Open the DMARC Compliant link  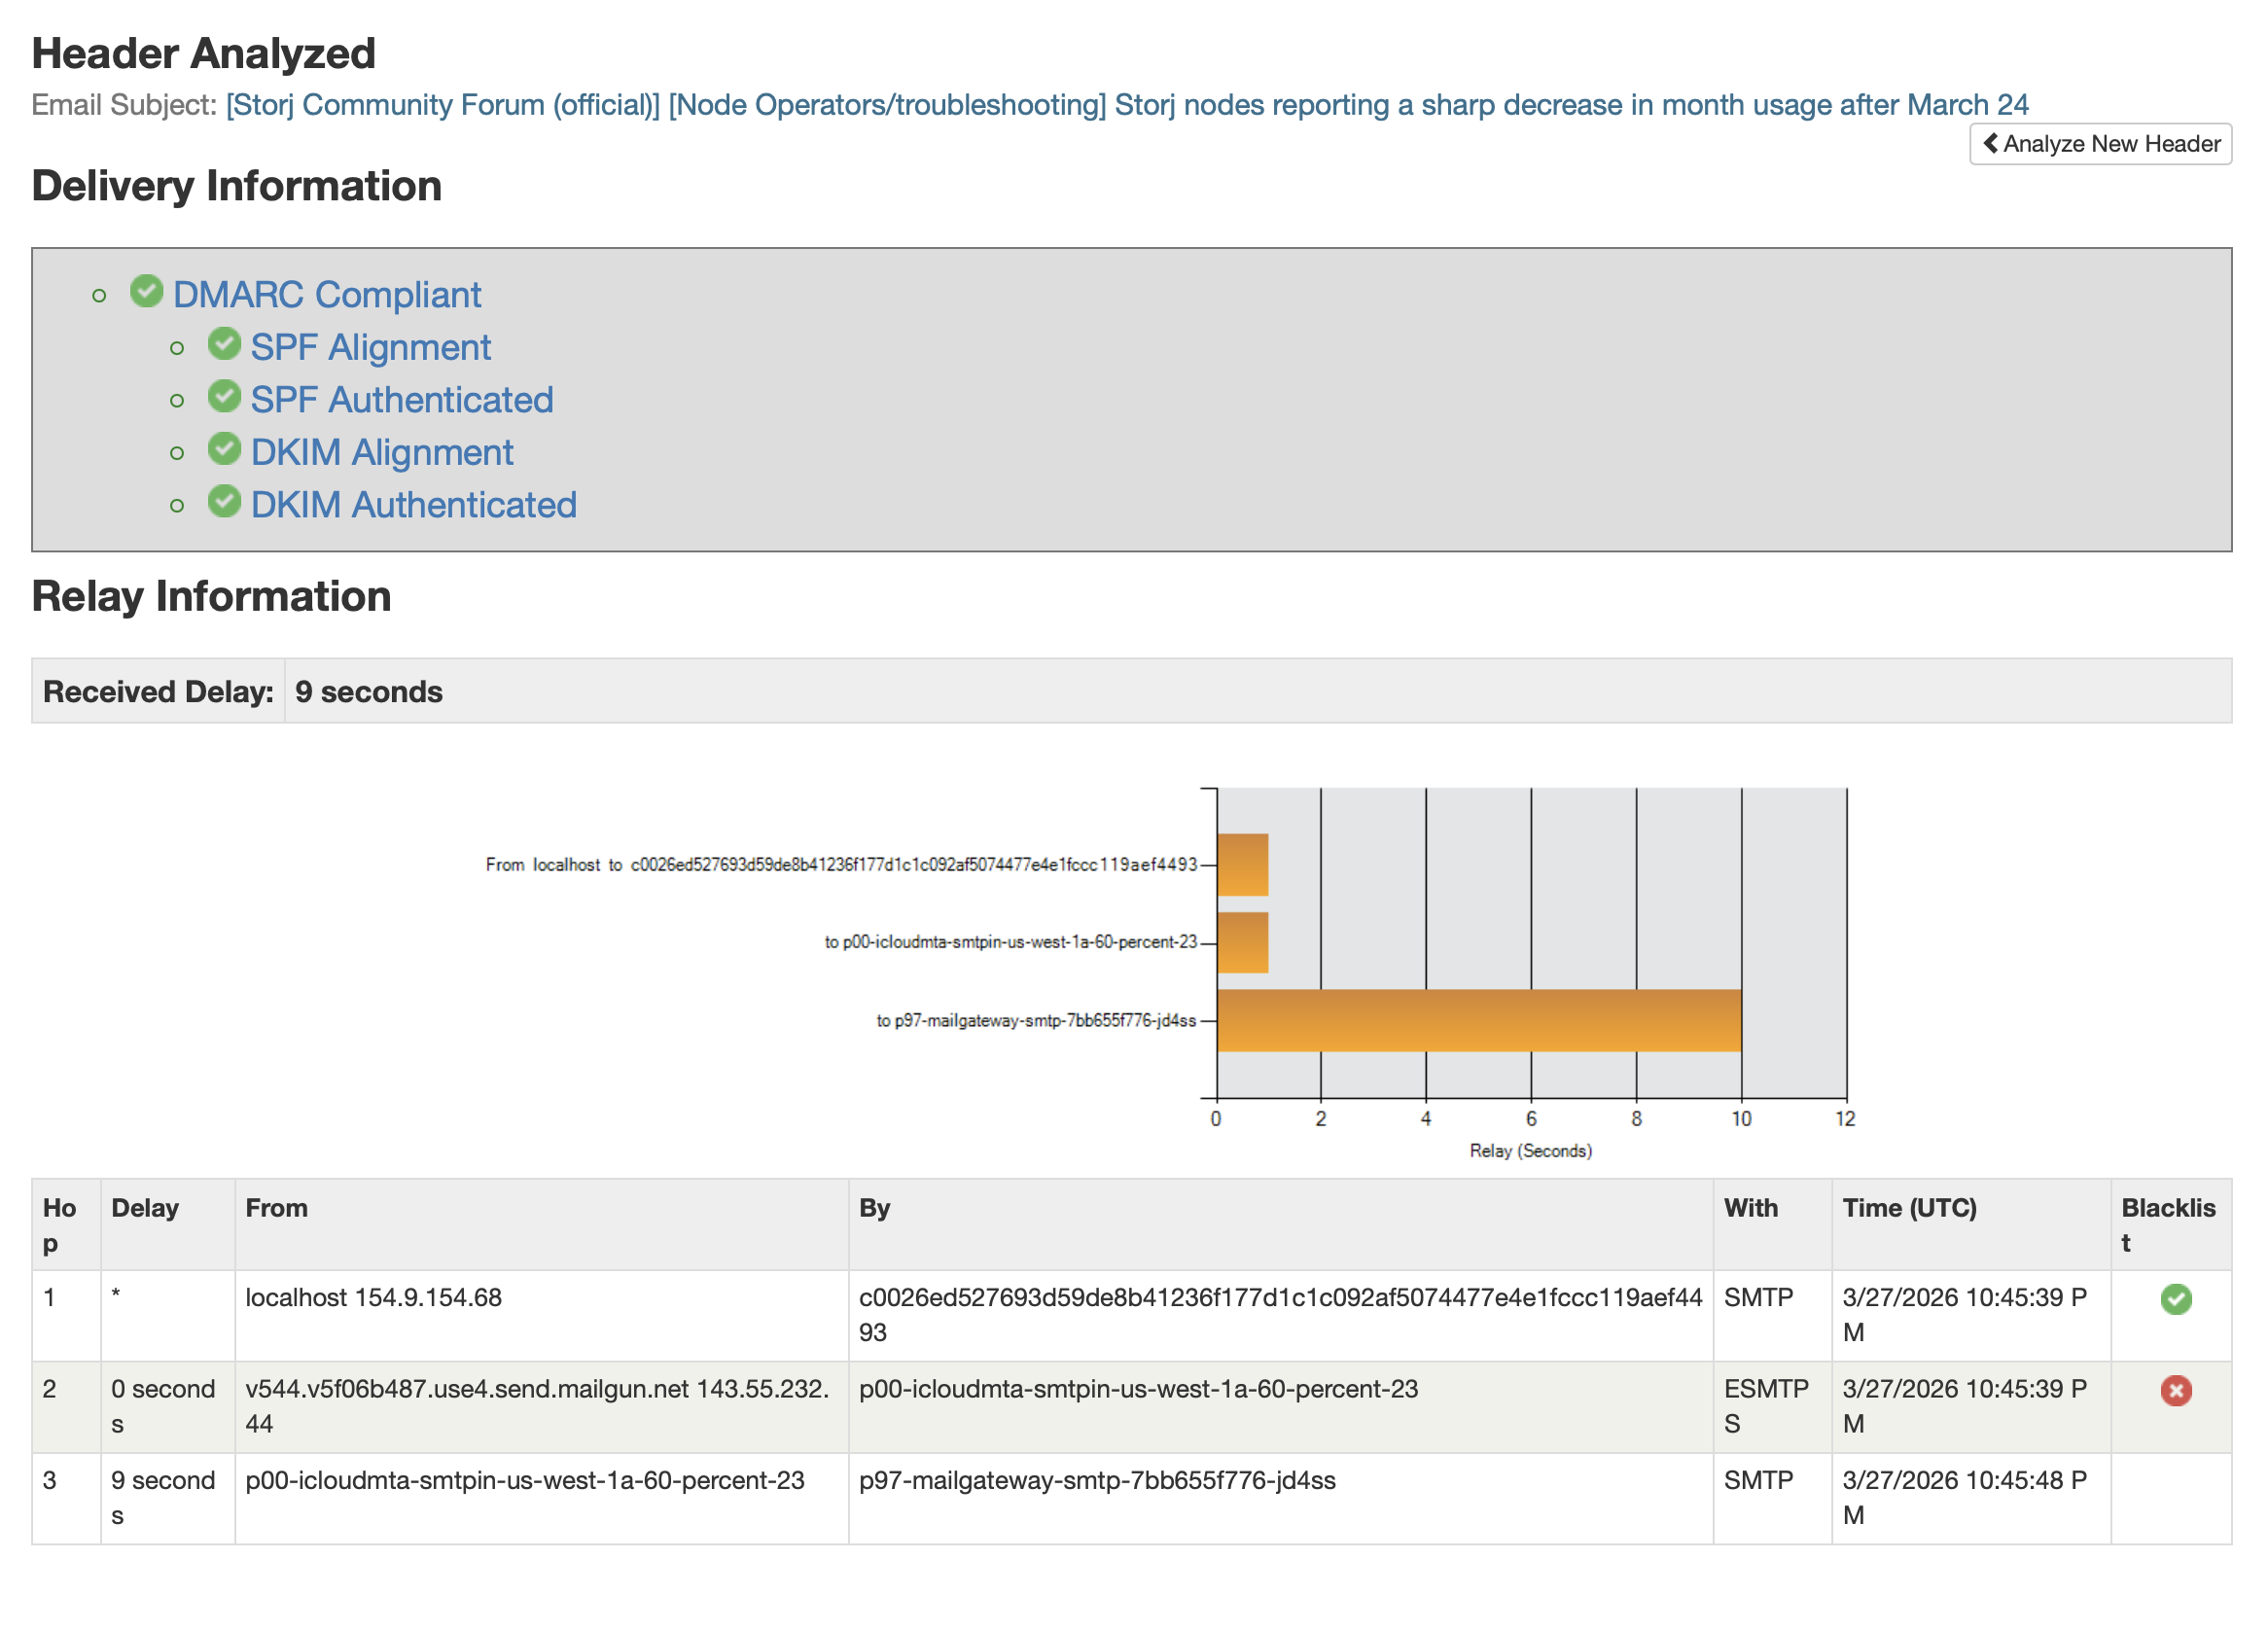[x=326, y=295]
